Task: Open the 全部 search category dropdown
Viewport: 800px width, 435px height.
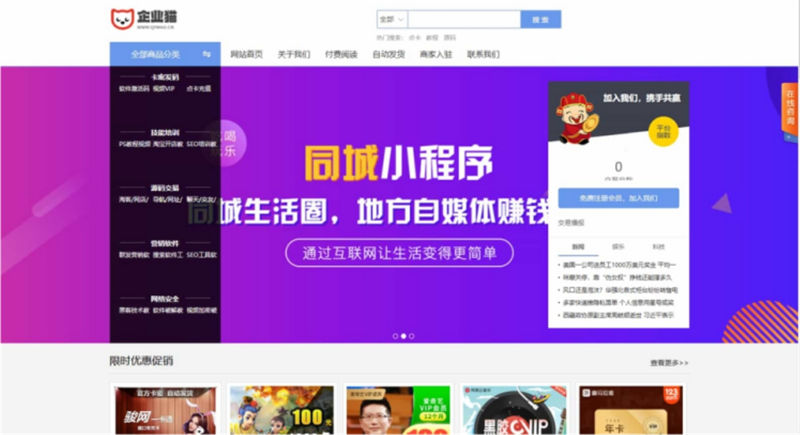Action: pos(391,19)
